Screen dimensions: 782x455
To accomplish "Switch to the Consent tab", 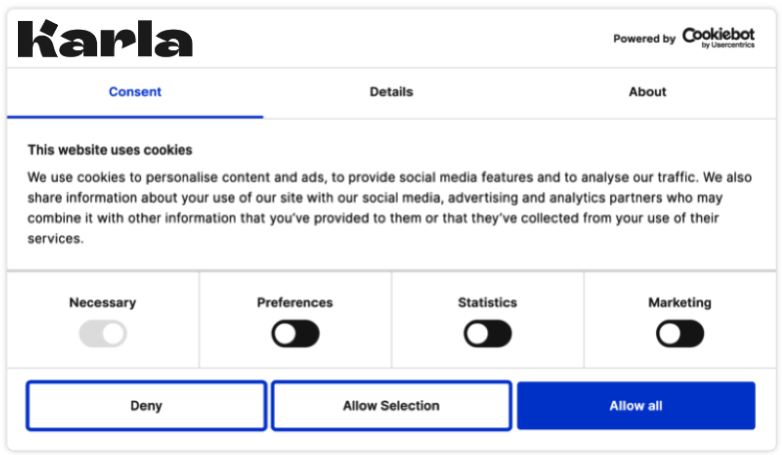I will 135,92.
